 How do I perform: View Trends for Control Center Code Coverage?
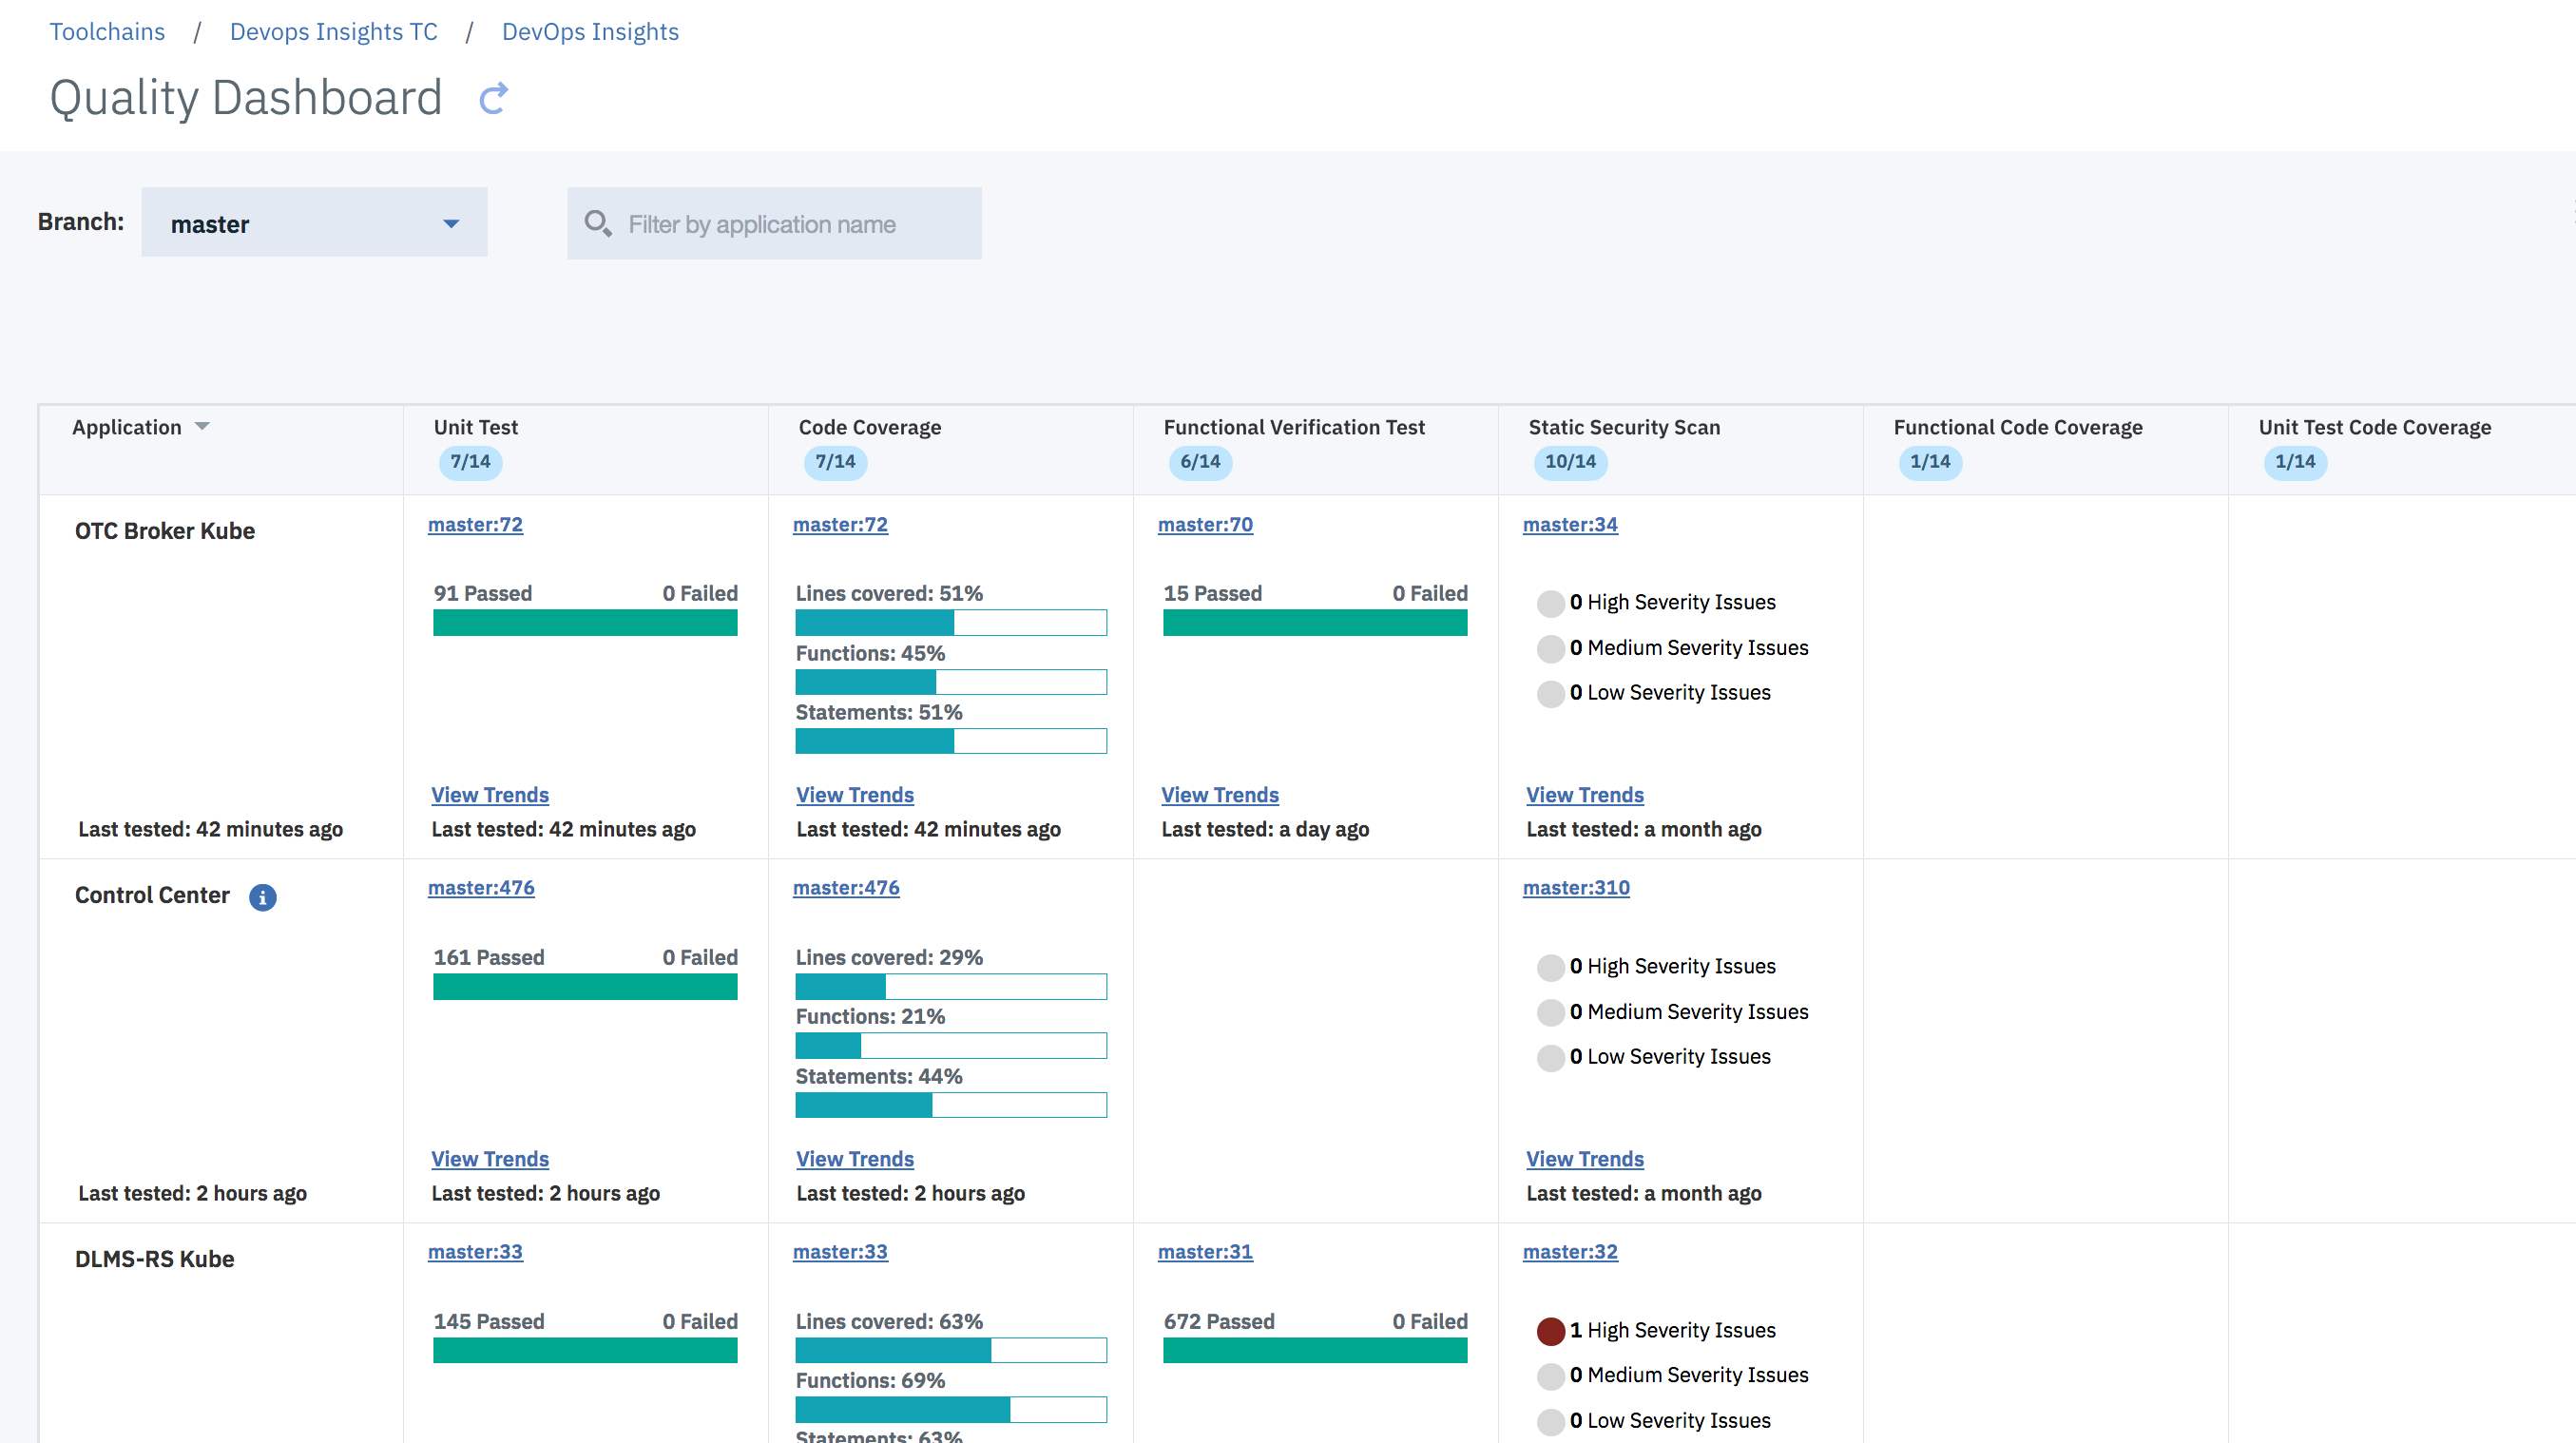point(854,1159)
